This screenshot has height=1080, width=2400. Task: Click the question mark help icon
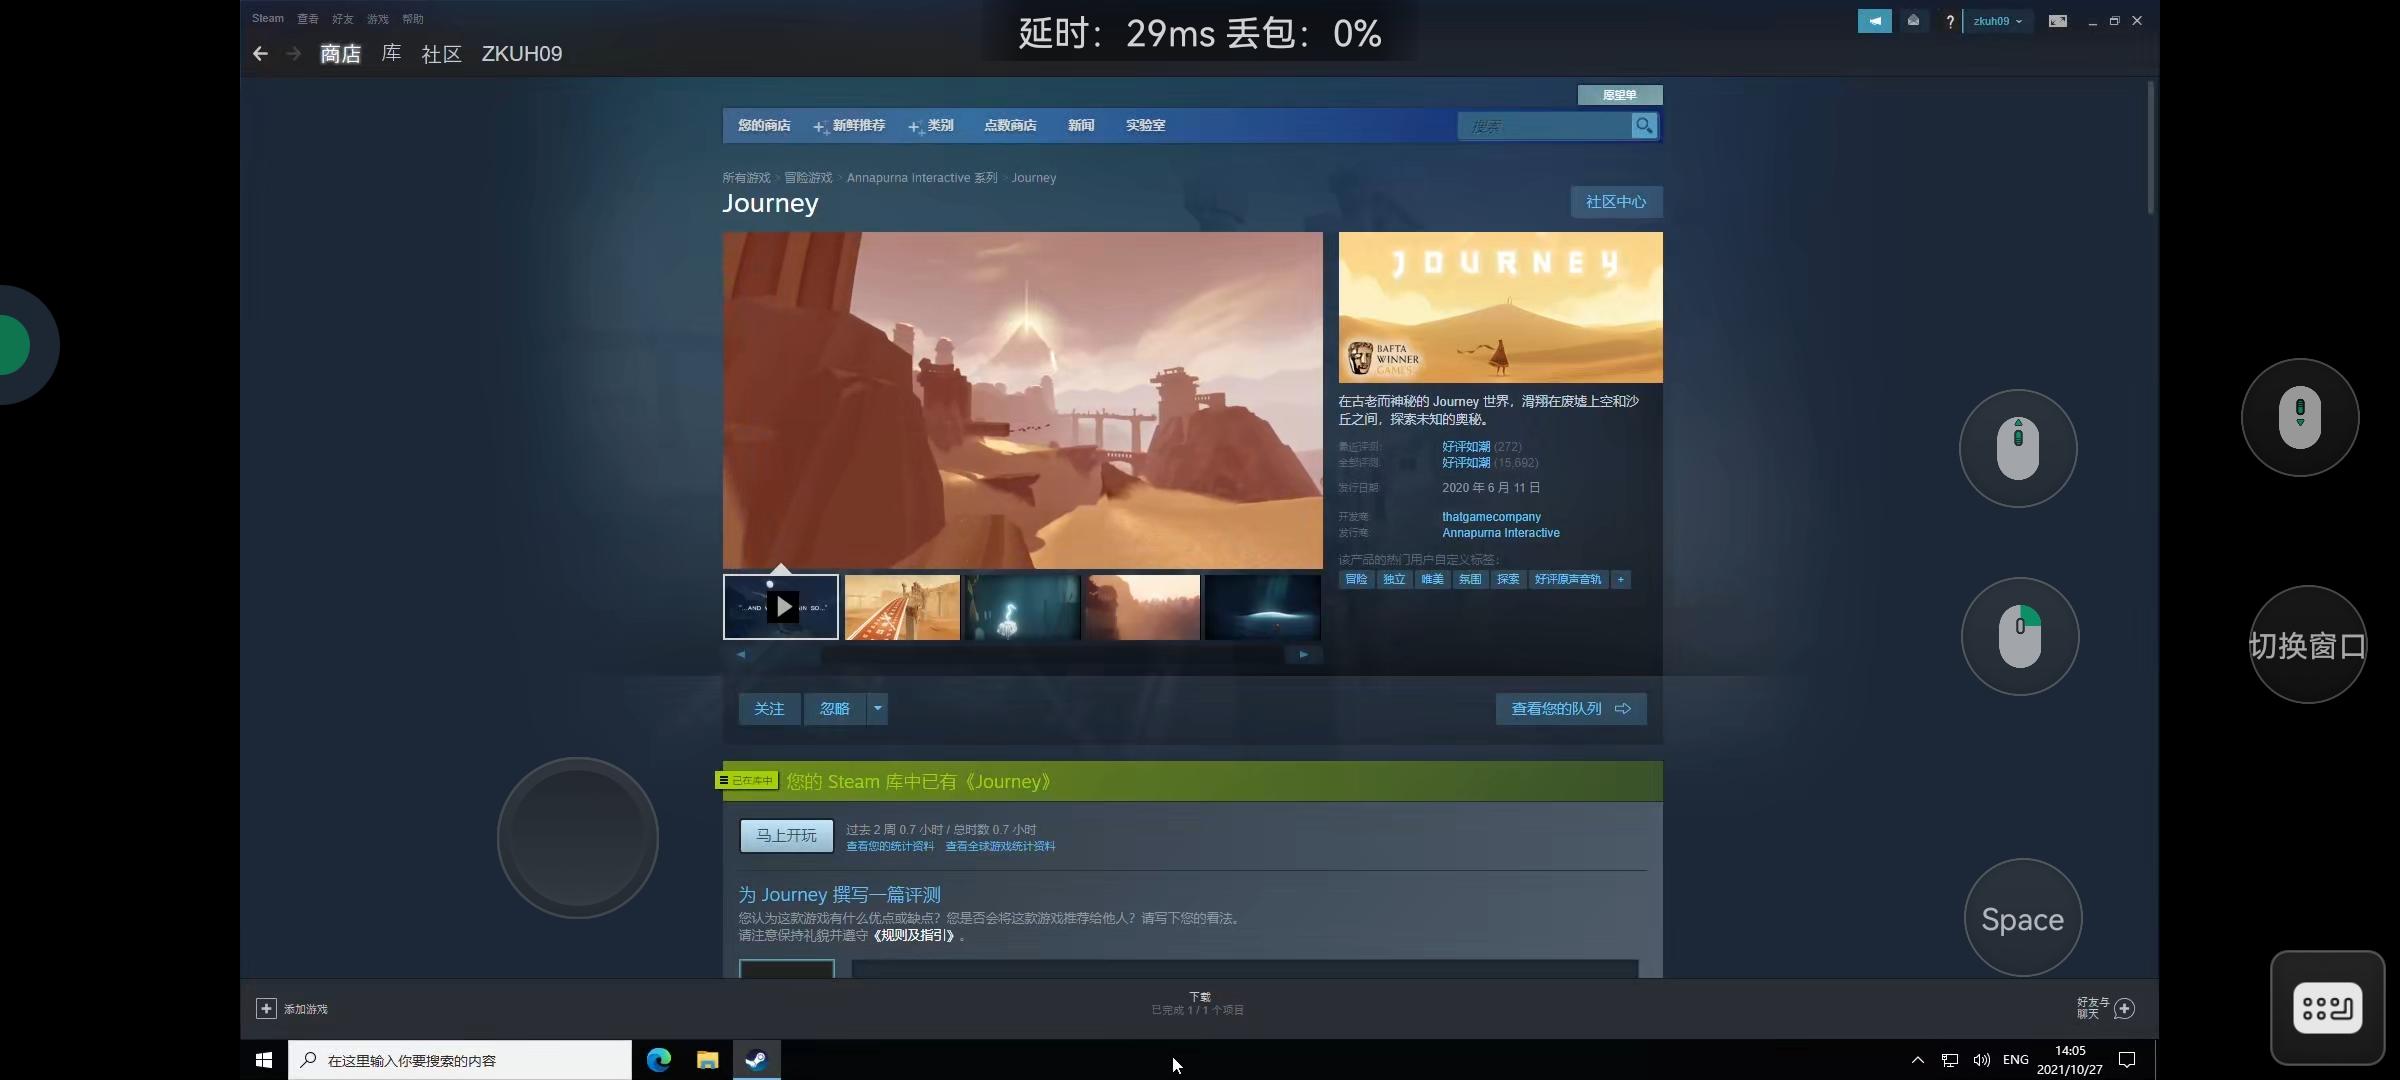[x=1950, y=21]
